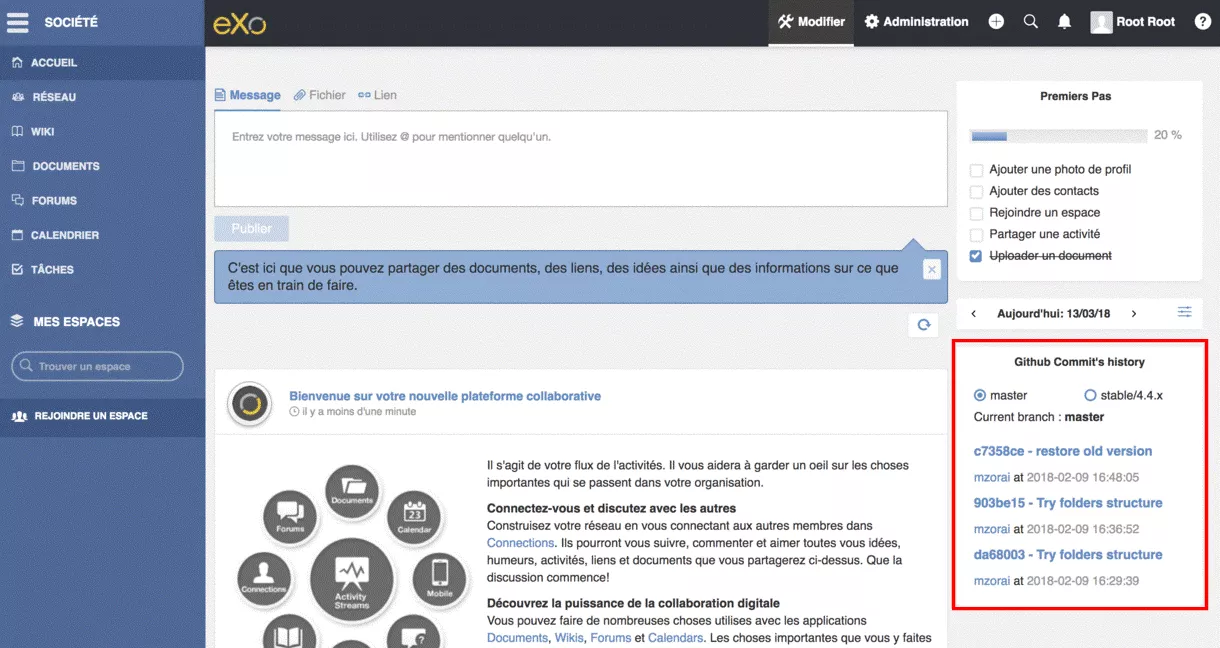Follow the Wikis link in welcome text

(x=569, y=638)
